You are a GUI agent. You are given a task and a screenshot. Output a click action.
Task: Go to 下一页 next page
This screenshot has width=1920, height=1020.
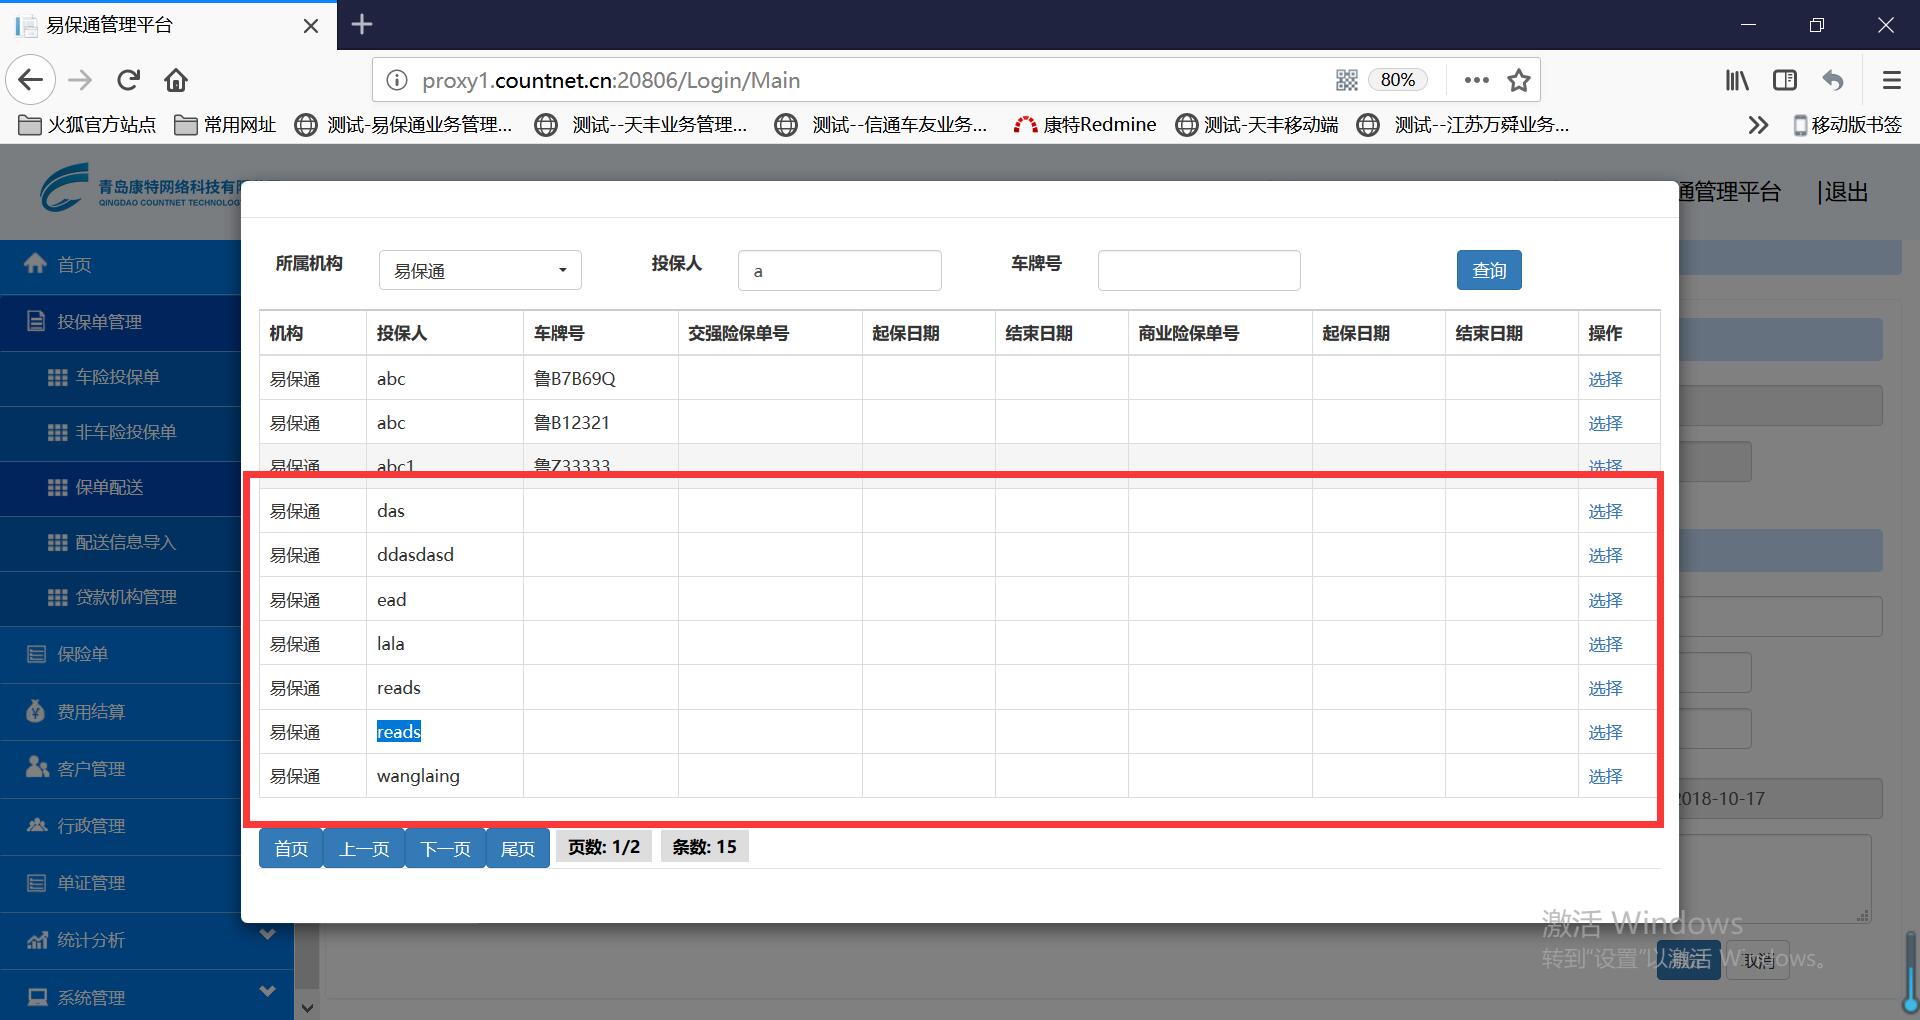[445, 849]
